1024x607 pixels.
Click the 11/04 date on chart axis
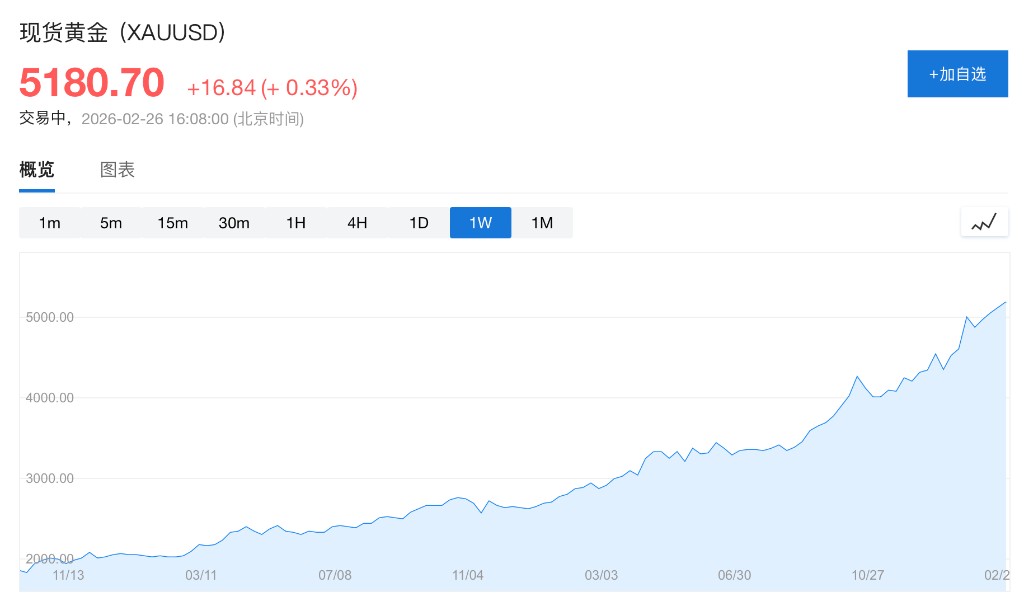point(468,575)
